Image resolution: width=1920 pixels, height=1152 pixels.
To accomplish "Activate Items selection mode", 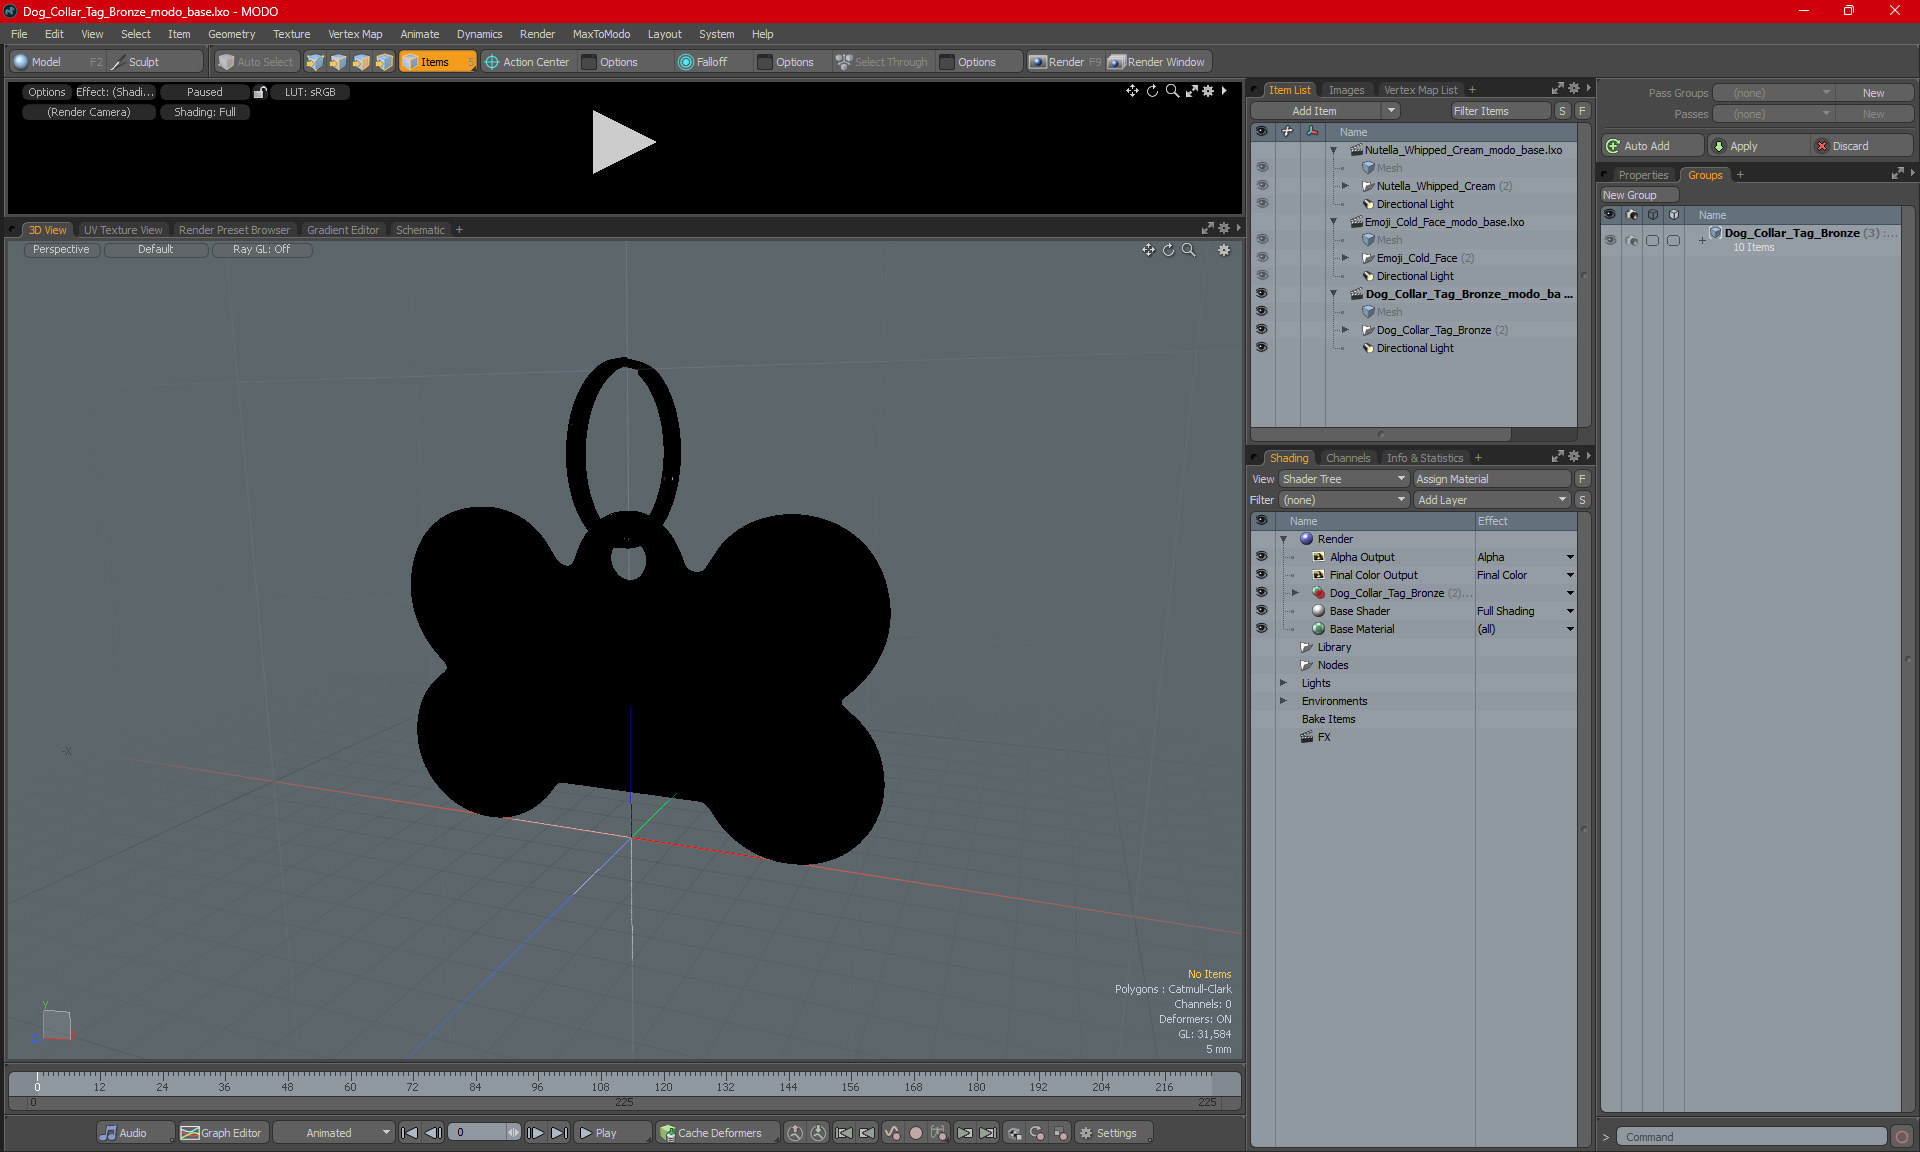I will click(437, 62).
